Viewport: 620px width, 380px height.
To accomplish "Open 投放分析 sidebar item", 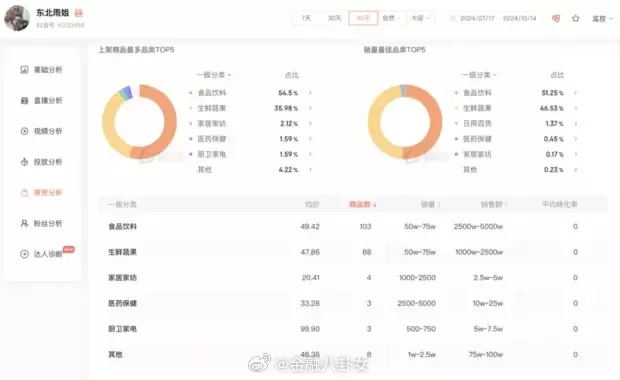I will (x=41, y=162).
